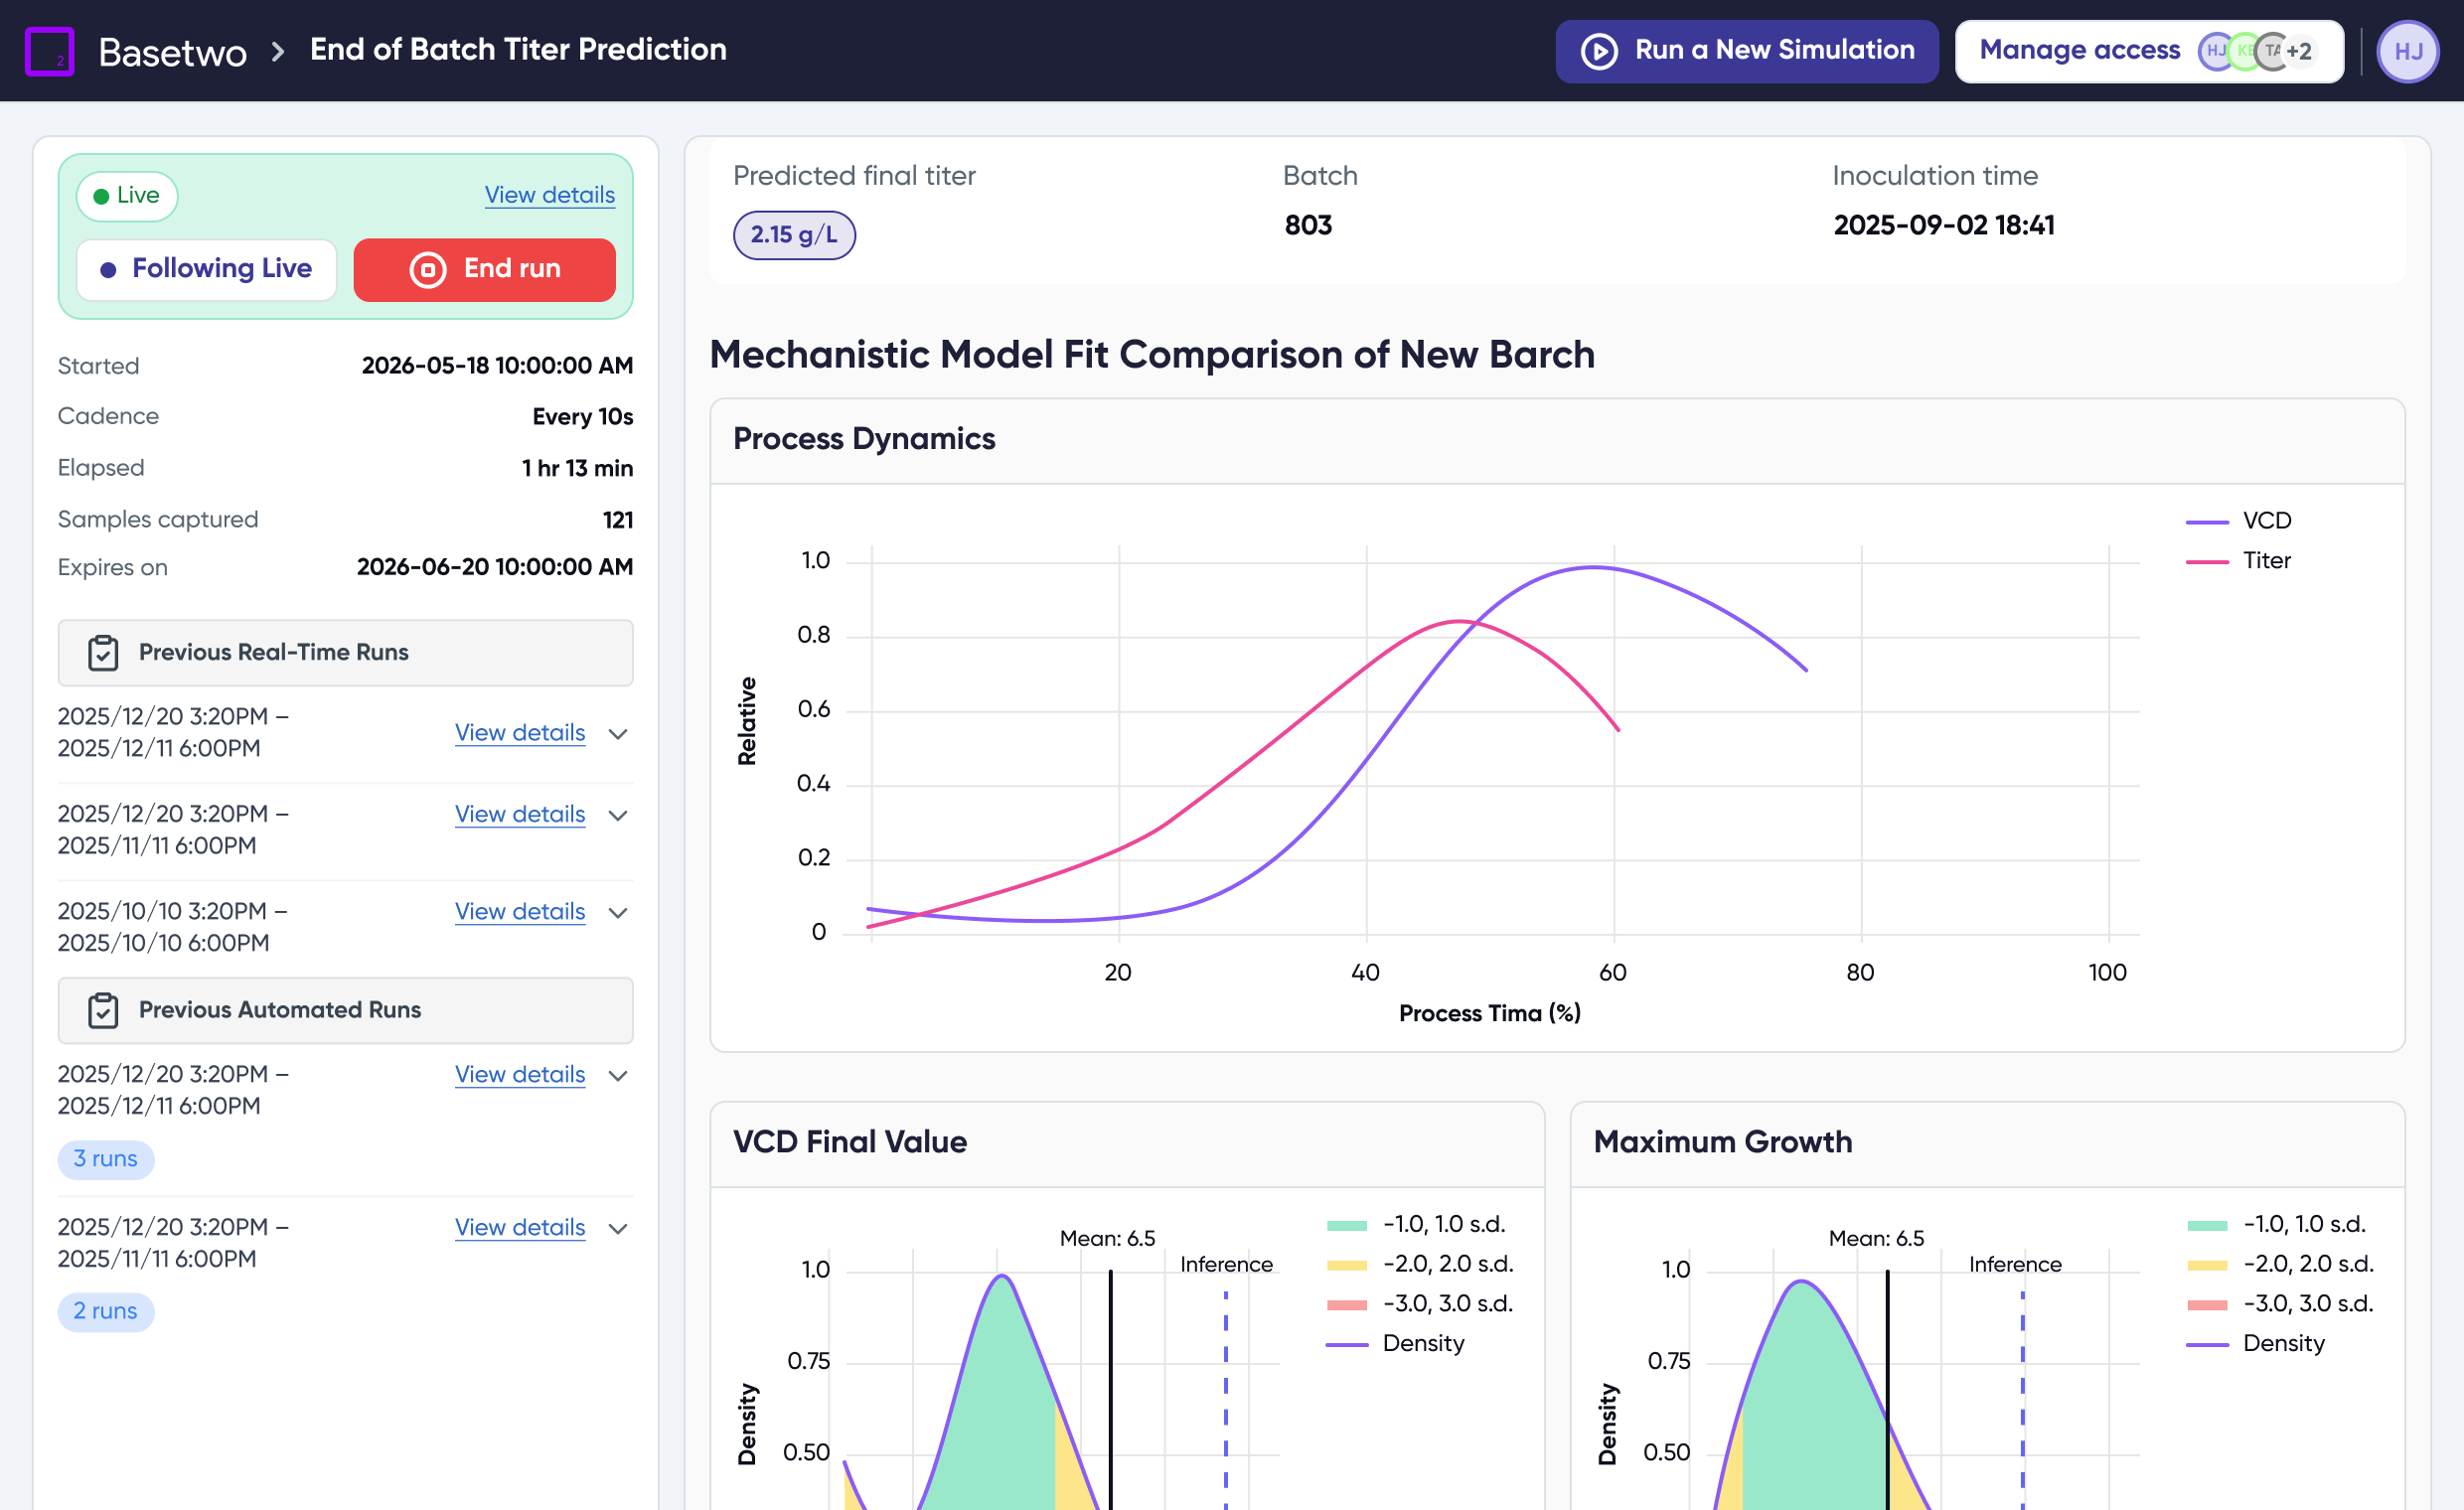
Task: Click the Maximum Growth panel heading
Action: pos(1723,1143)
